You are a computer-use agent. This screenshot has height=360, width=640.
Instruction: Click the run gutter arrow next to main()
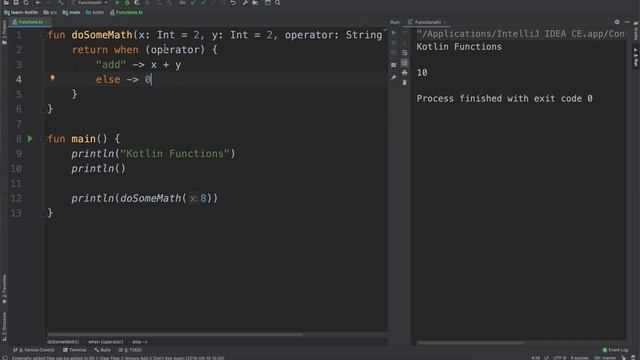[x=30, y=139]
